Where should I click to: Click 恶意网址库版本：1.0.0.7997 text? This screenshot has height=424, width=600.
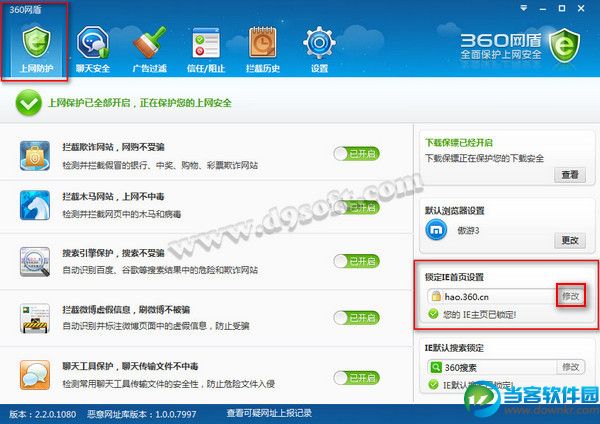[x=142, y=414]
